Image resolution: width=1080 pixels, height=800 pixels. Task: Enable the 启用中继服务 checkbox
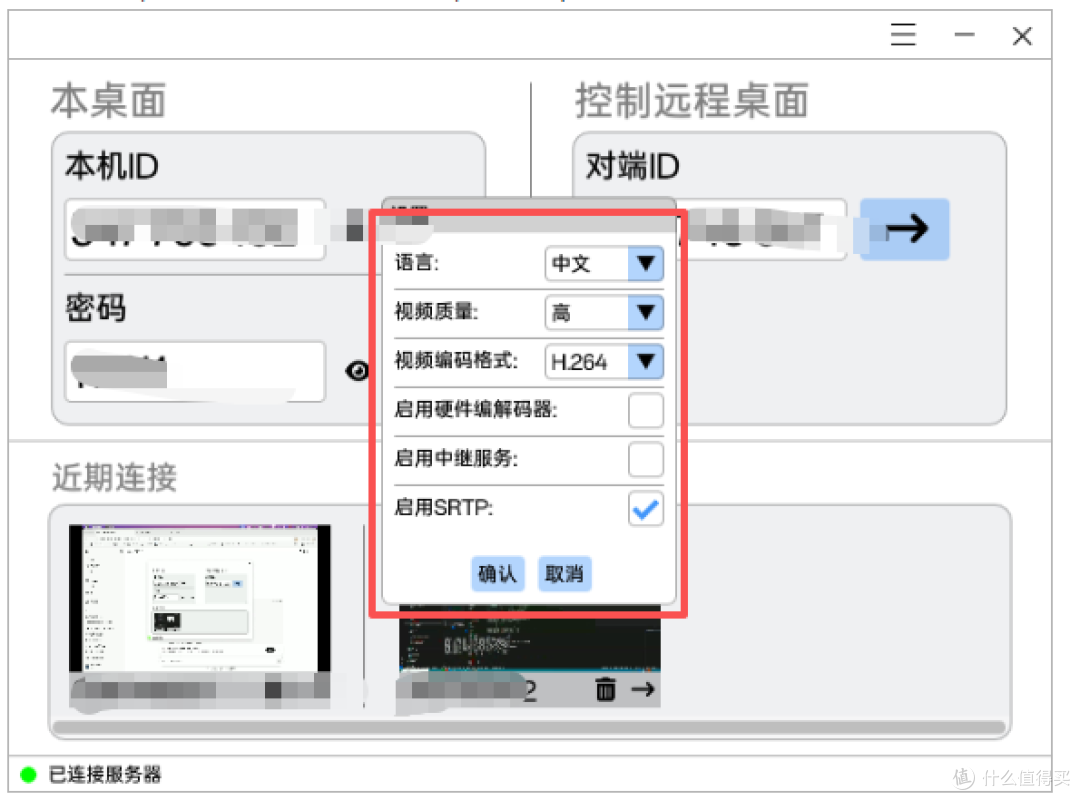click(x=645, y=460)
